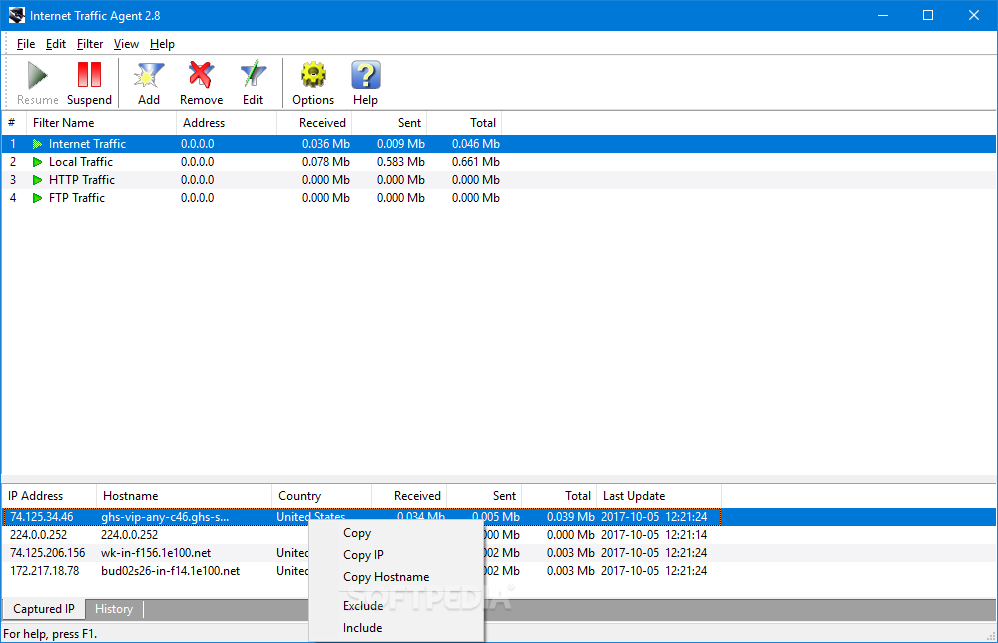Screen dimensions: 998x643
Task: Select the Local Traffic filter row
Action: tap(499, 162)
